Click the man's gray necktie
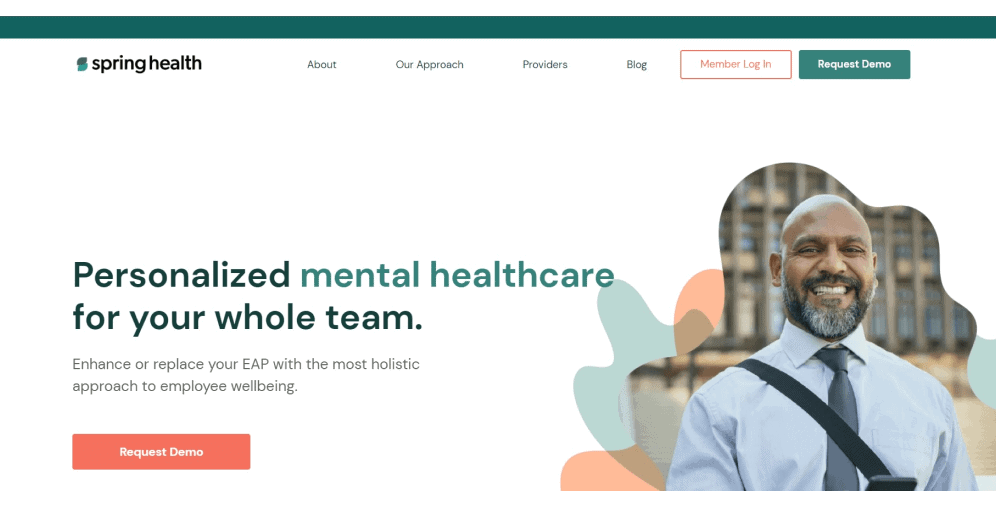The height and width of the screenshot is (506, 996). click(x=842, y=419)
